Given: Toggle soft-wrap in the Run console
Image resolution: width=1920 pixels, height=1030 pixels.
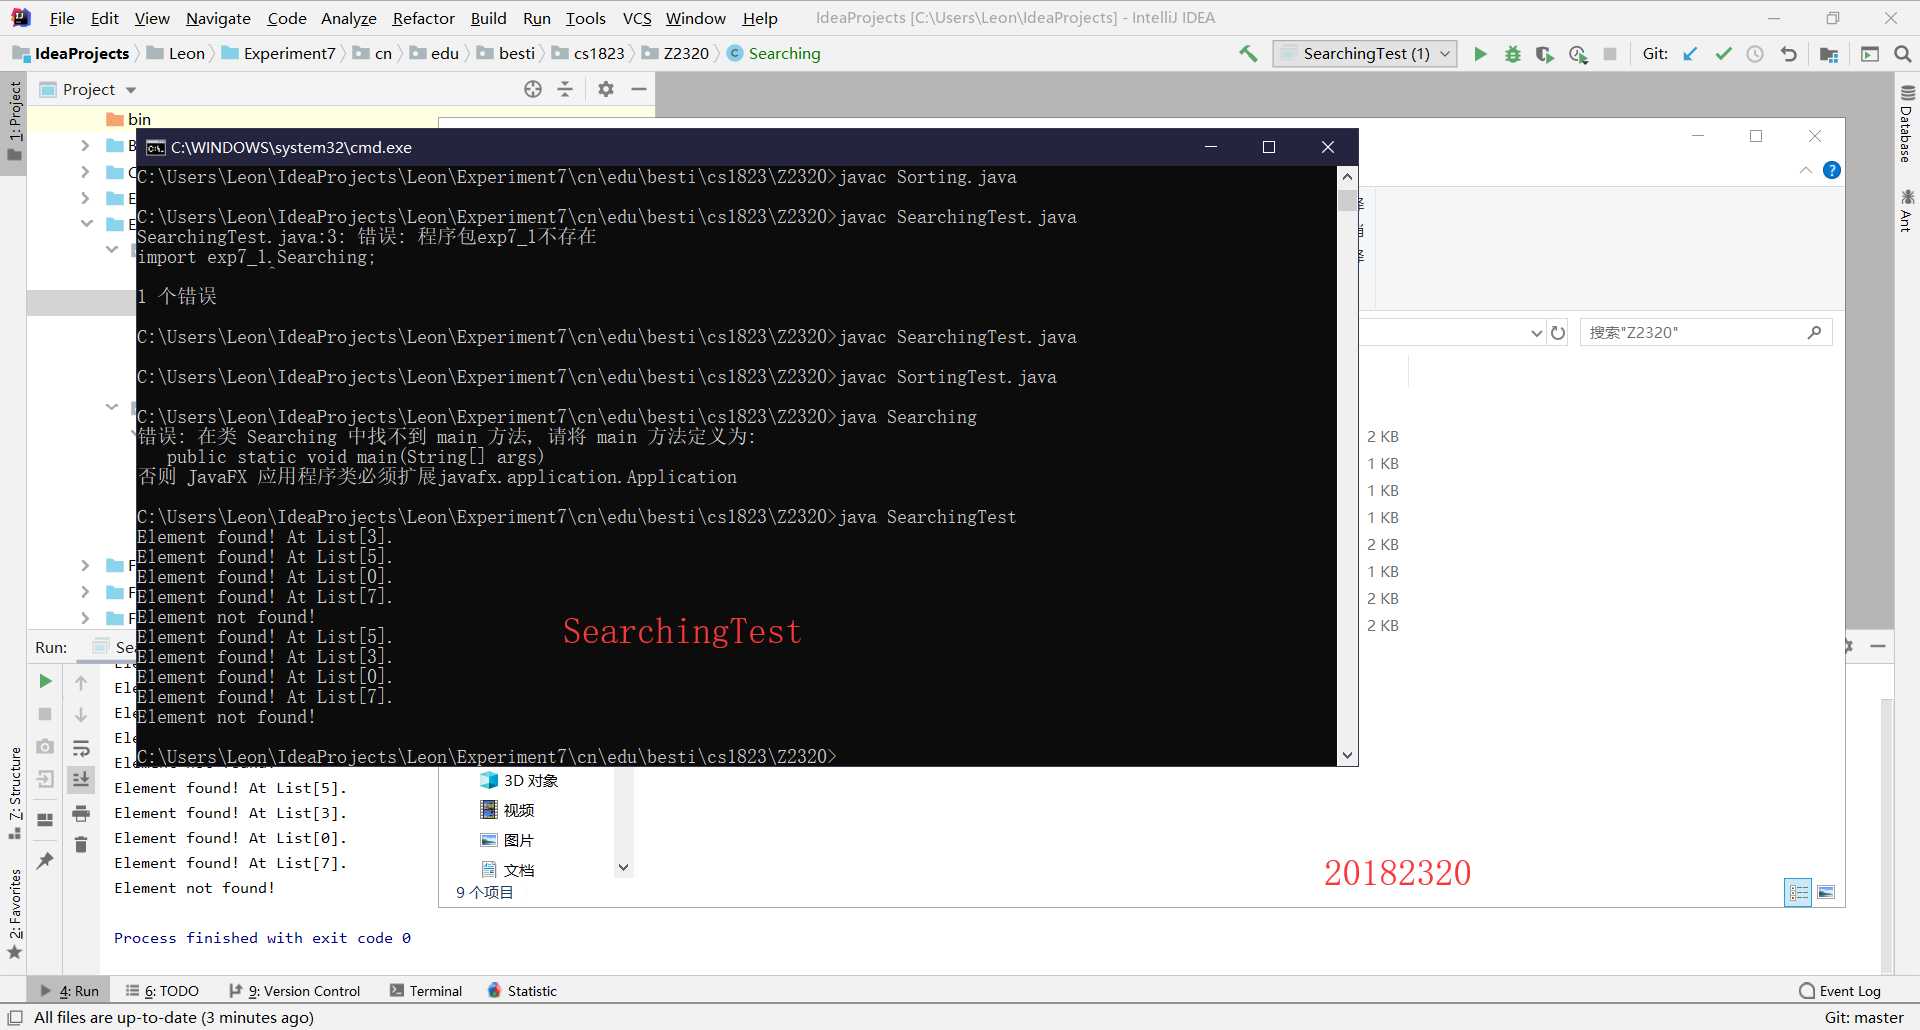Looking at the screenshot, I should pos(81,748).
